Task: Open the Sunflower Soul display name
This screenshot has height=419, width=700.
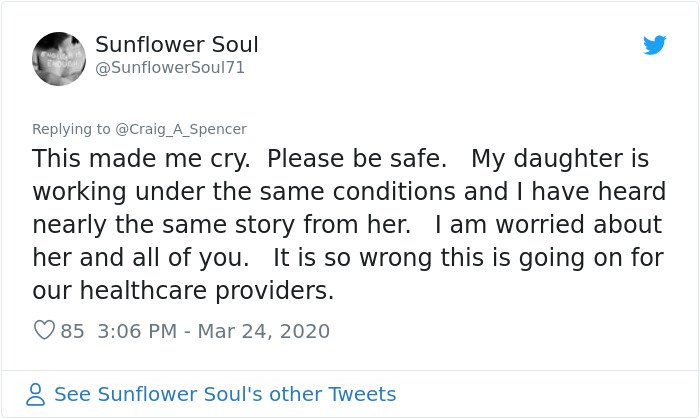Action: coord(177,45)
